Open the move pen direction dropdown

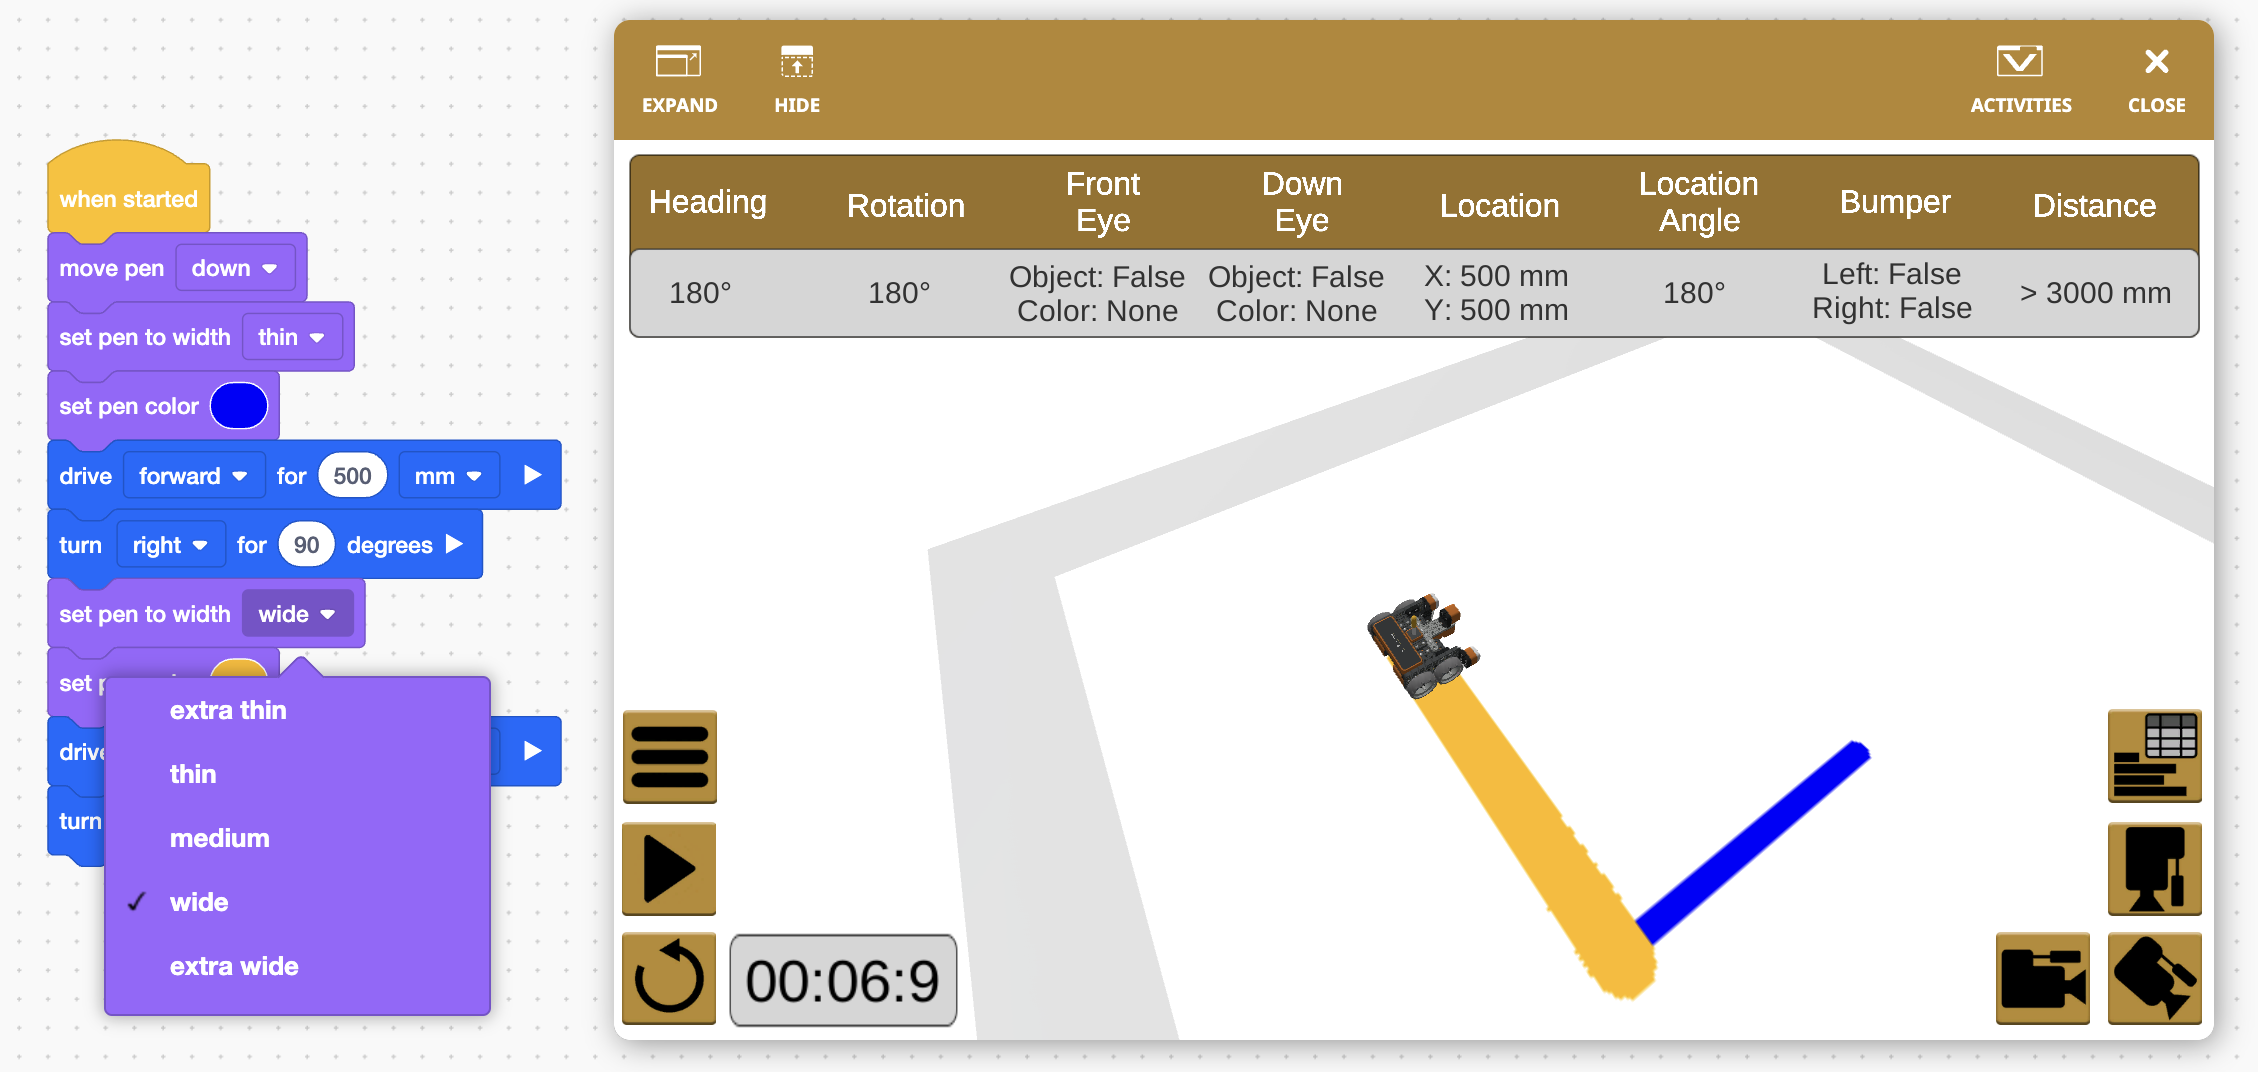[x=235, y=268]
